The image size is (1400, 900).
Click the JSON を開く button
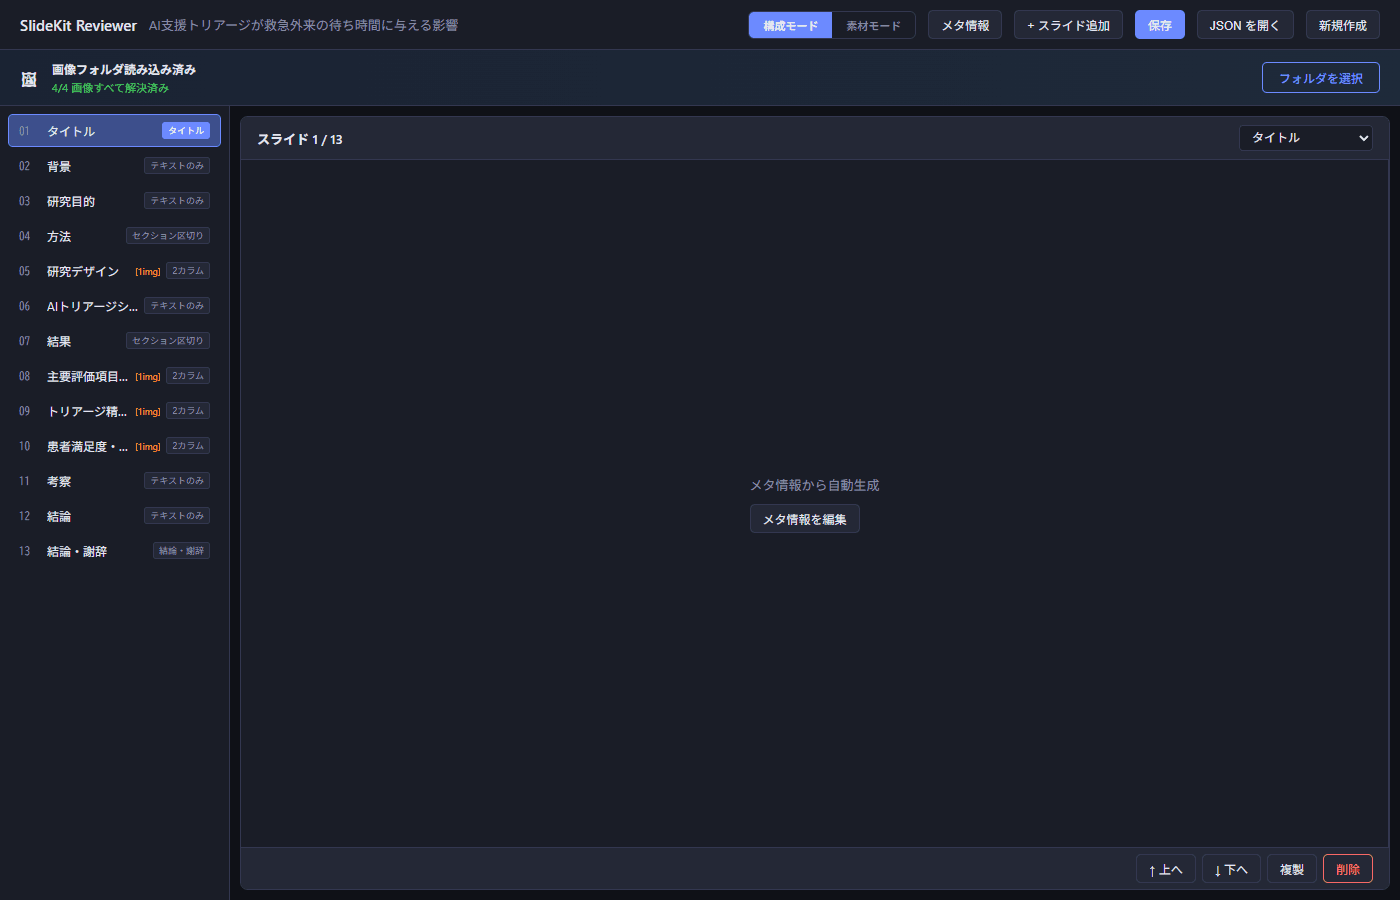1245,24
